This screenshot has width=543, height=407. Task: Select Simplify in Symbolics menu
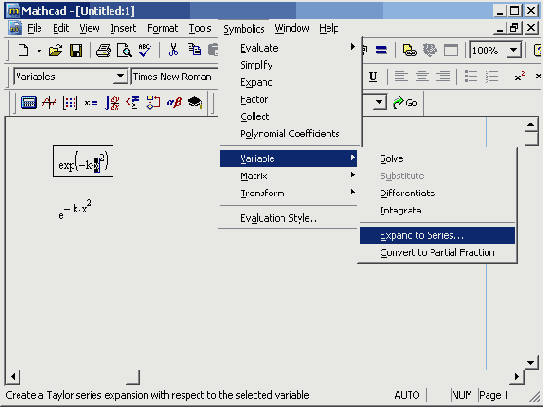[256, 65]
